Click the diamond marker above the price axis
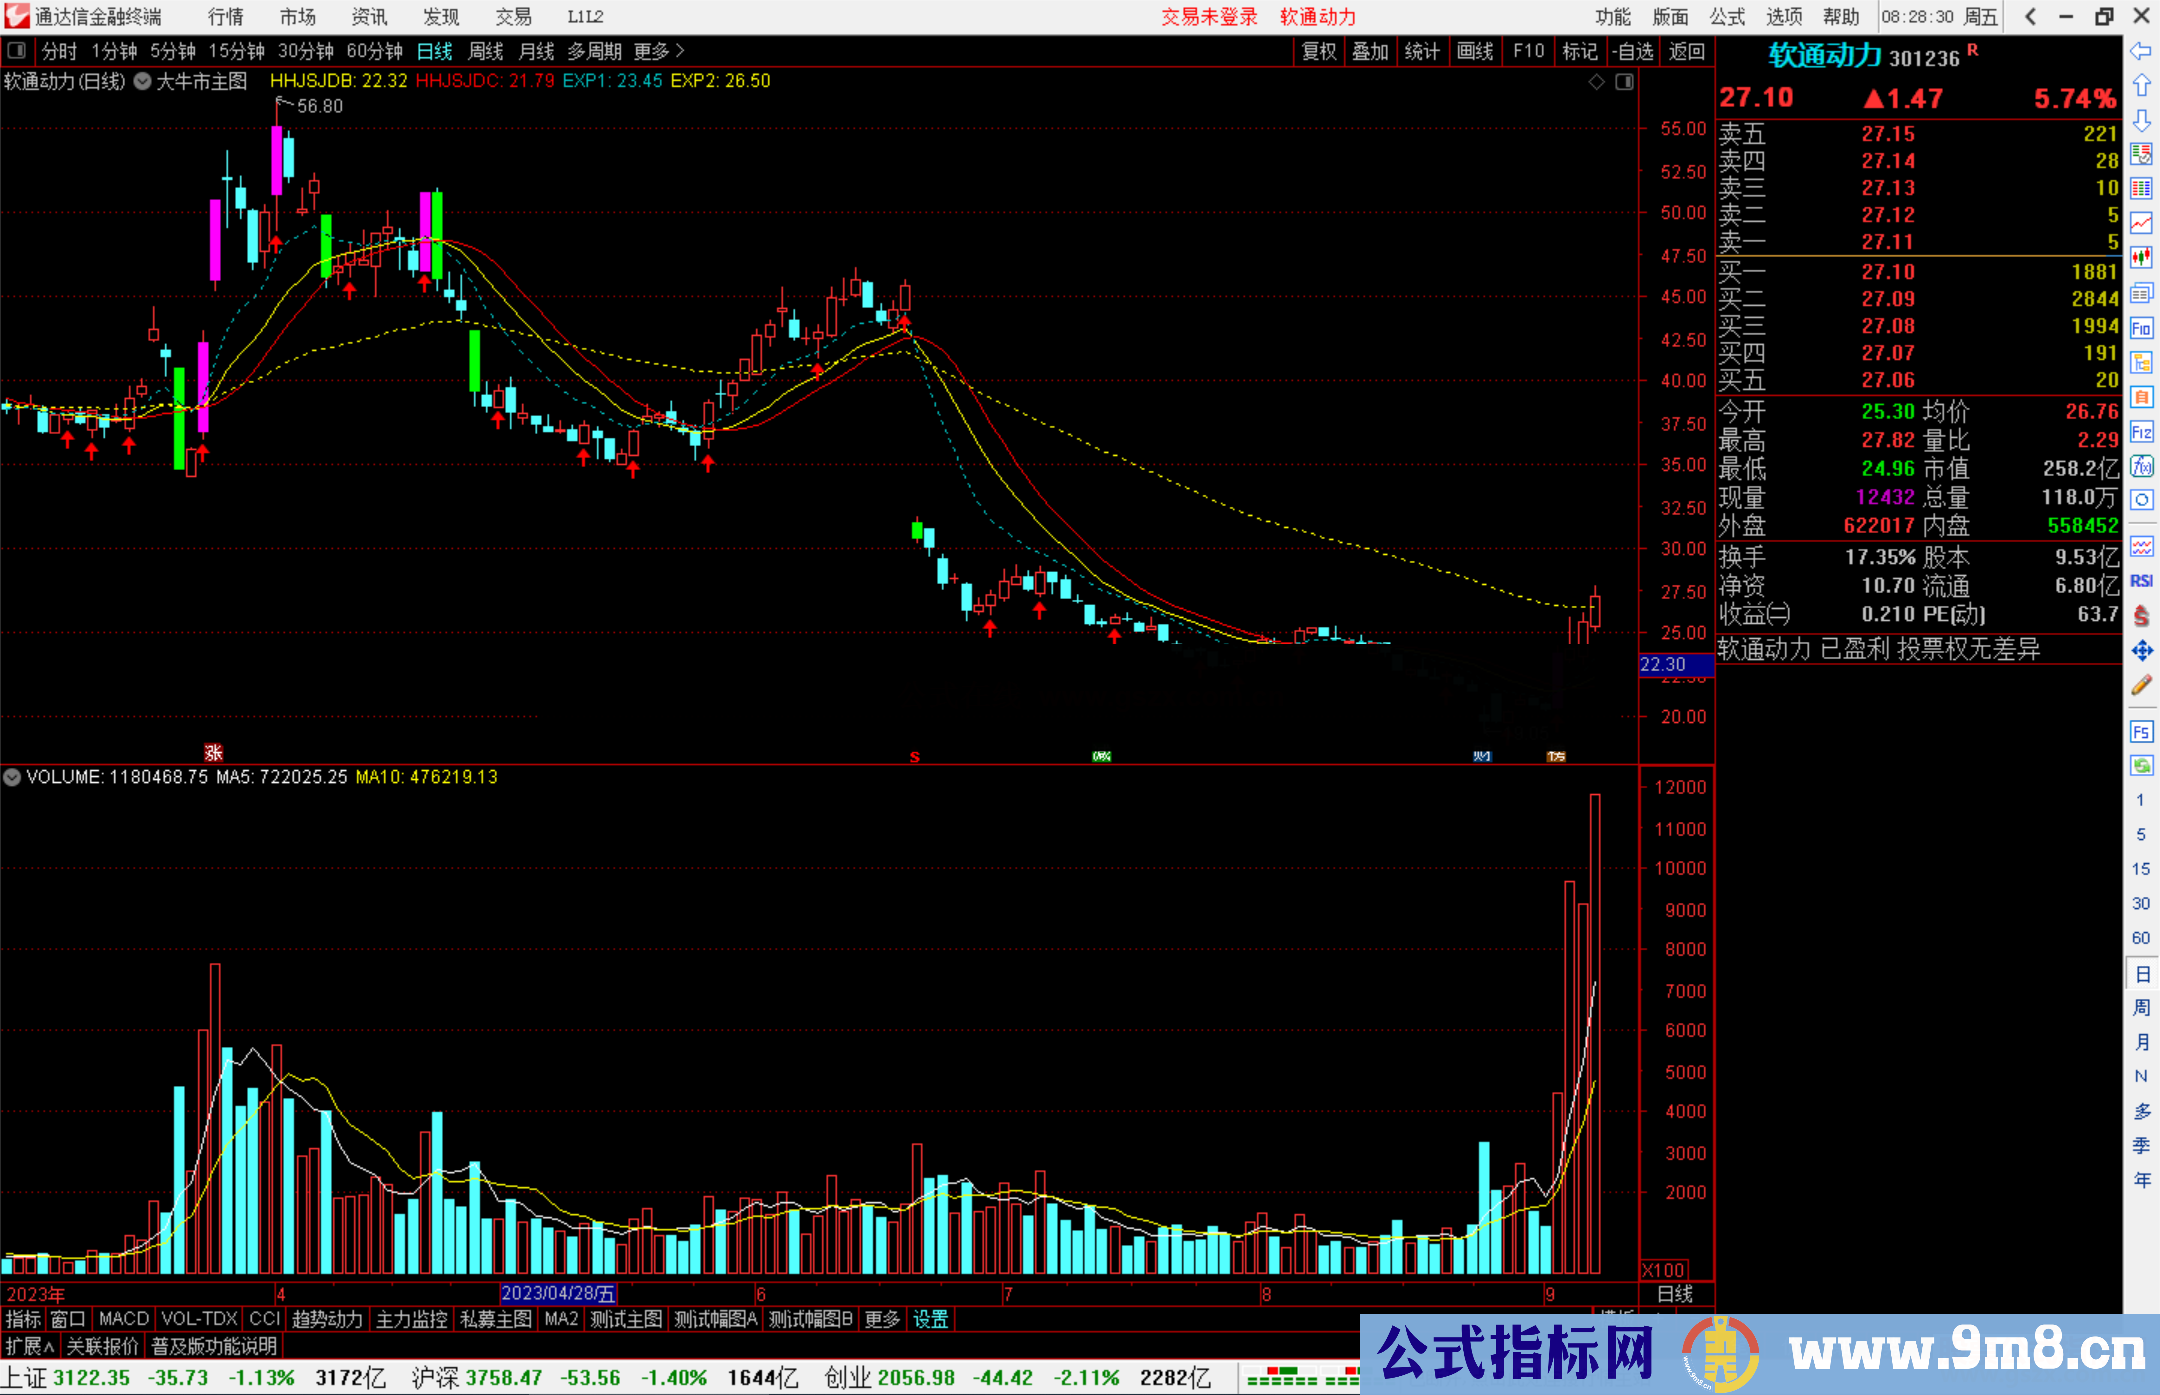Screen dimensions: 2160x1395 click(1597, 82)
